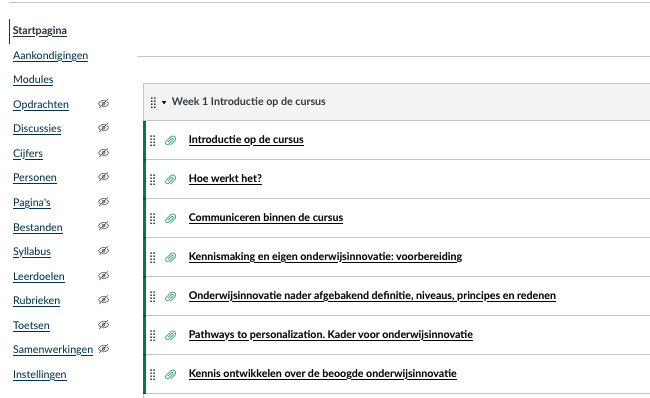
Task: Go to Aankondigingen
Action: 51,56
